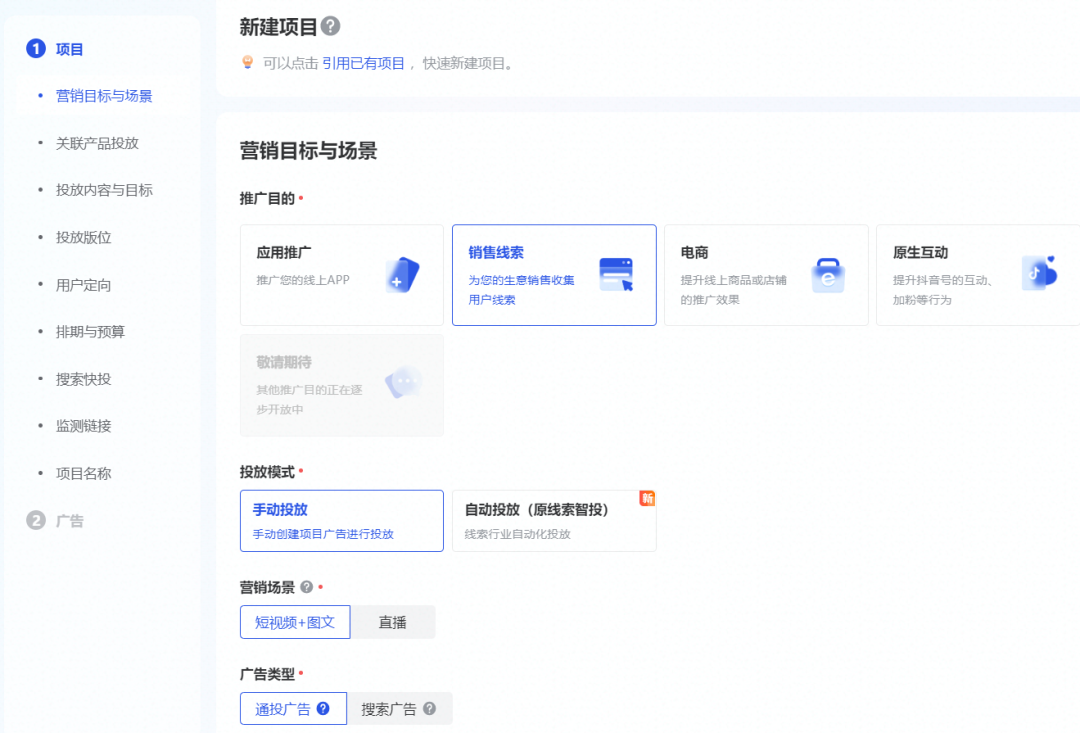Image resolution: width=1080 pixels, height=733 pixels.
Task: Jump to 关联产品投放 section
Action: tap(97, 143)
